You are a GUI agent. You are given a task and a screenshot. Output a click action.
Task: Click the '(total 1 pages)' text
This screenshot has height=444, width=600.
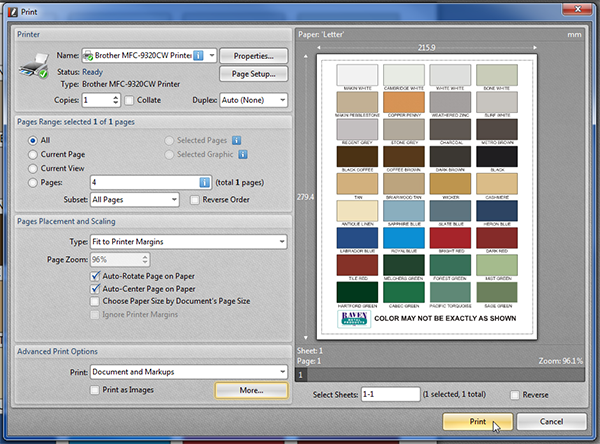240,183
